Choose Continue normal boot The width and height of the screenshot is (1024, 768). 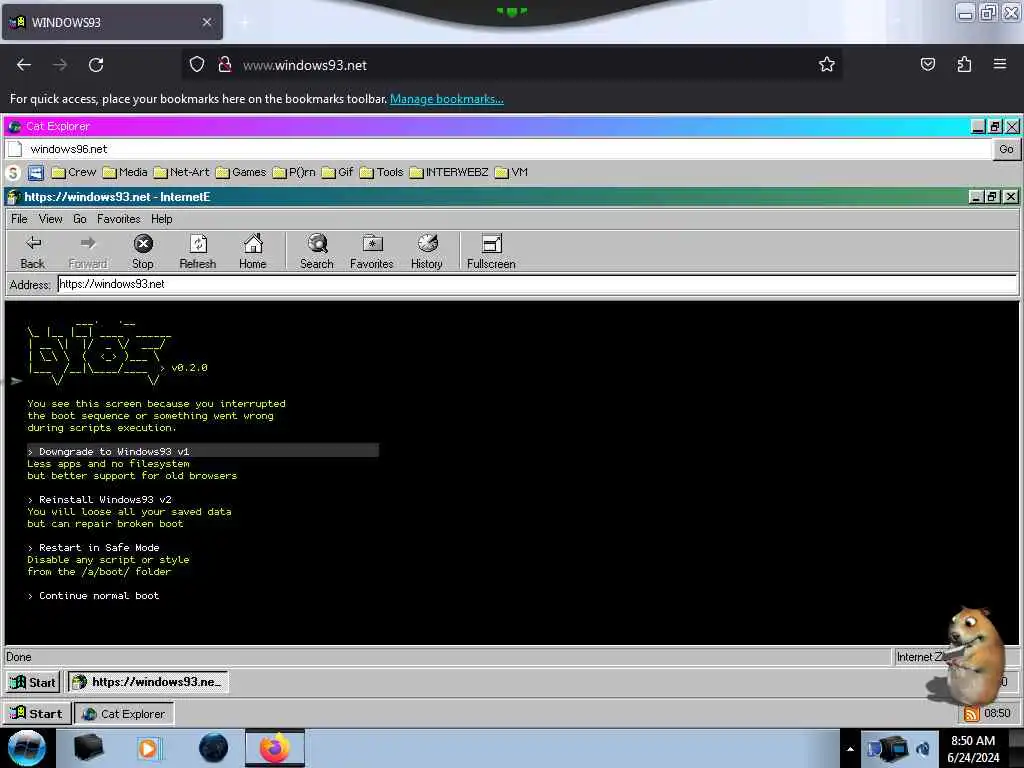tap(93, 596)
